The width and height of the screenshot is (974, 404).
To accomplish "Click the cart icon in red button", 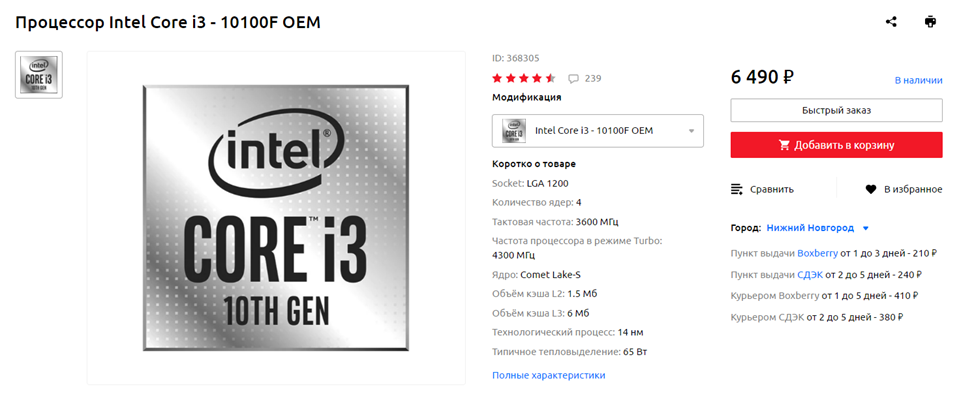I will 785,145.
